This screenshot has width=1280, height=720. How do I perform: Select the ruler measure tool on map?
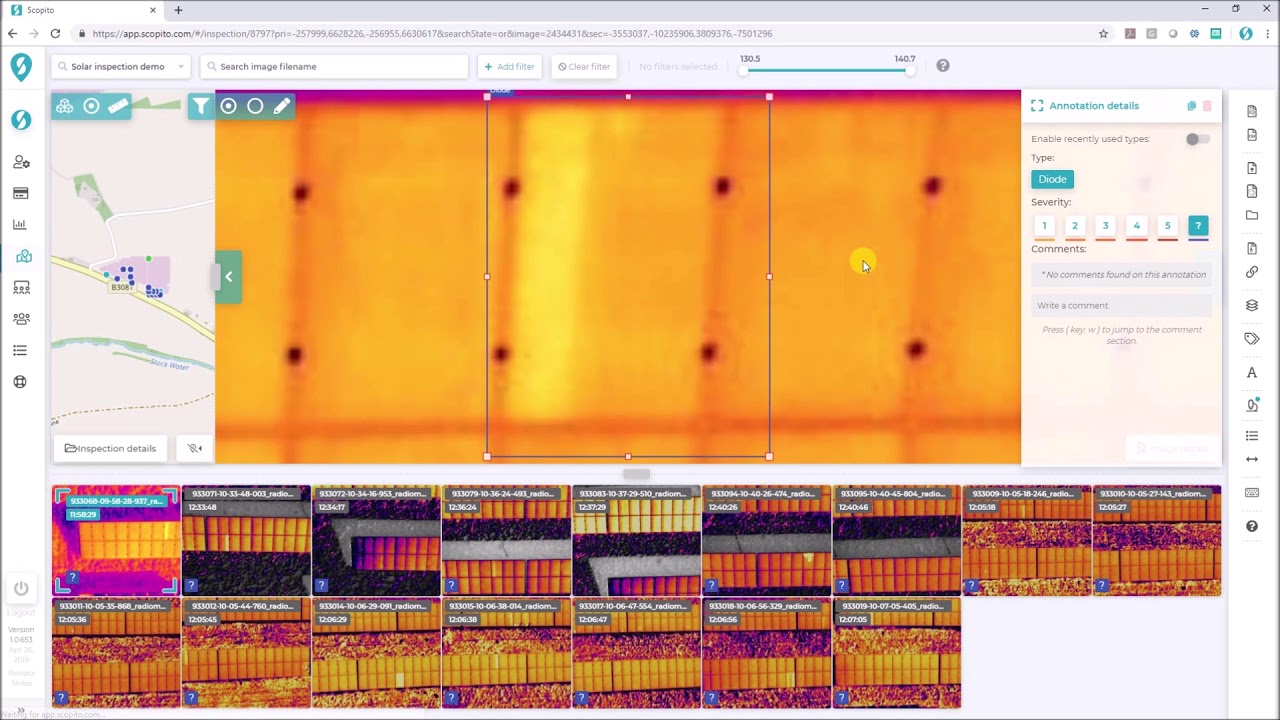(x=118, y=106)
